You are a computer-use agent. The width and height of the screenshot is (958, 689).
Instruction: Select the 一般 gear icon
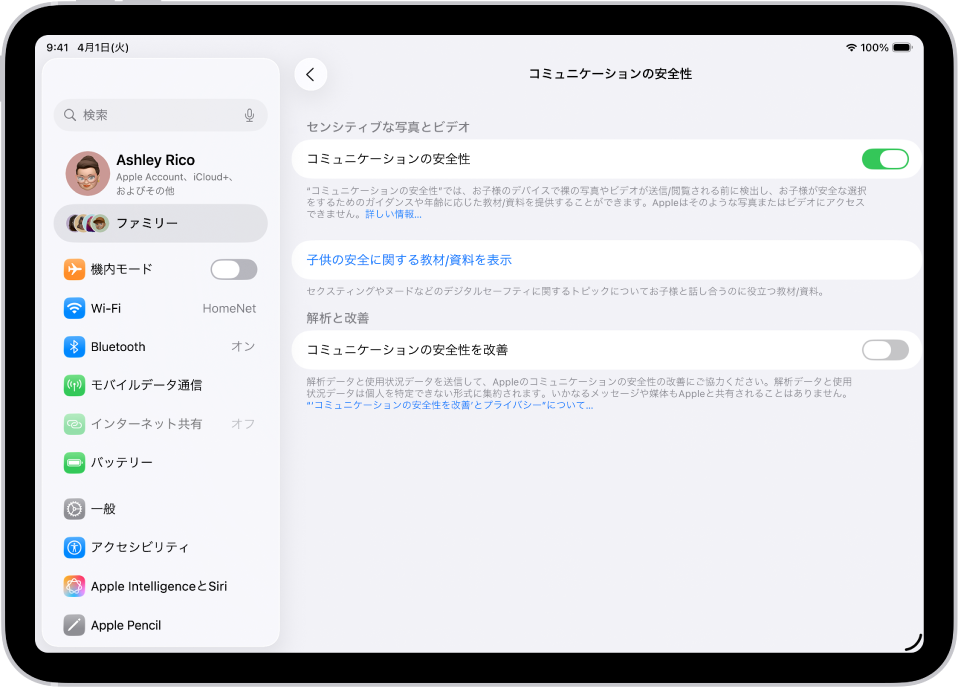coord(73,509)
